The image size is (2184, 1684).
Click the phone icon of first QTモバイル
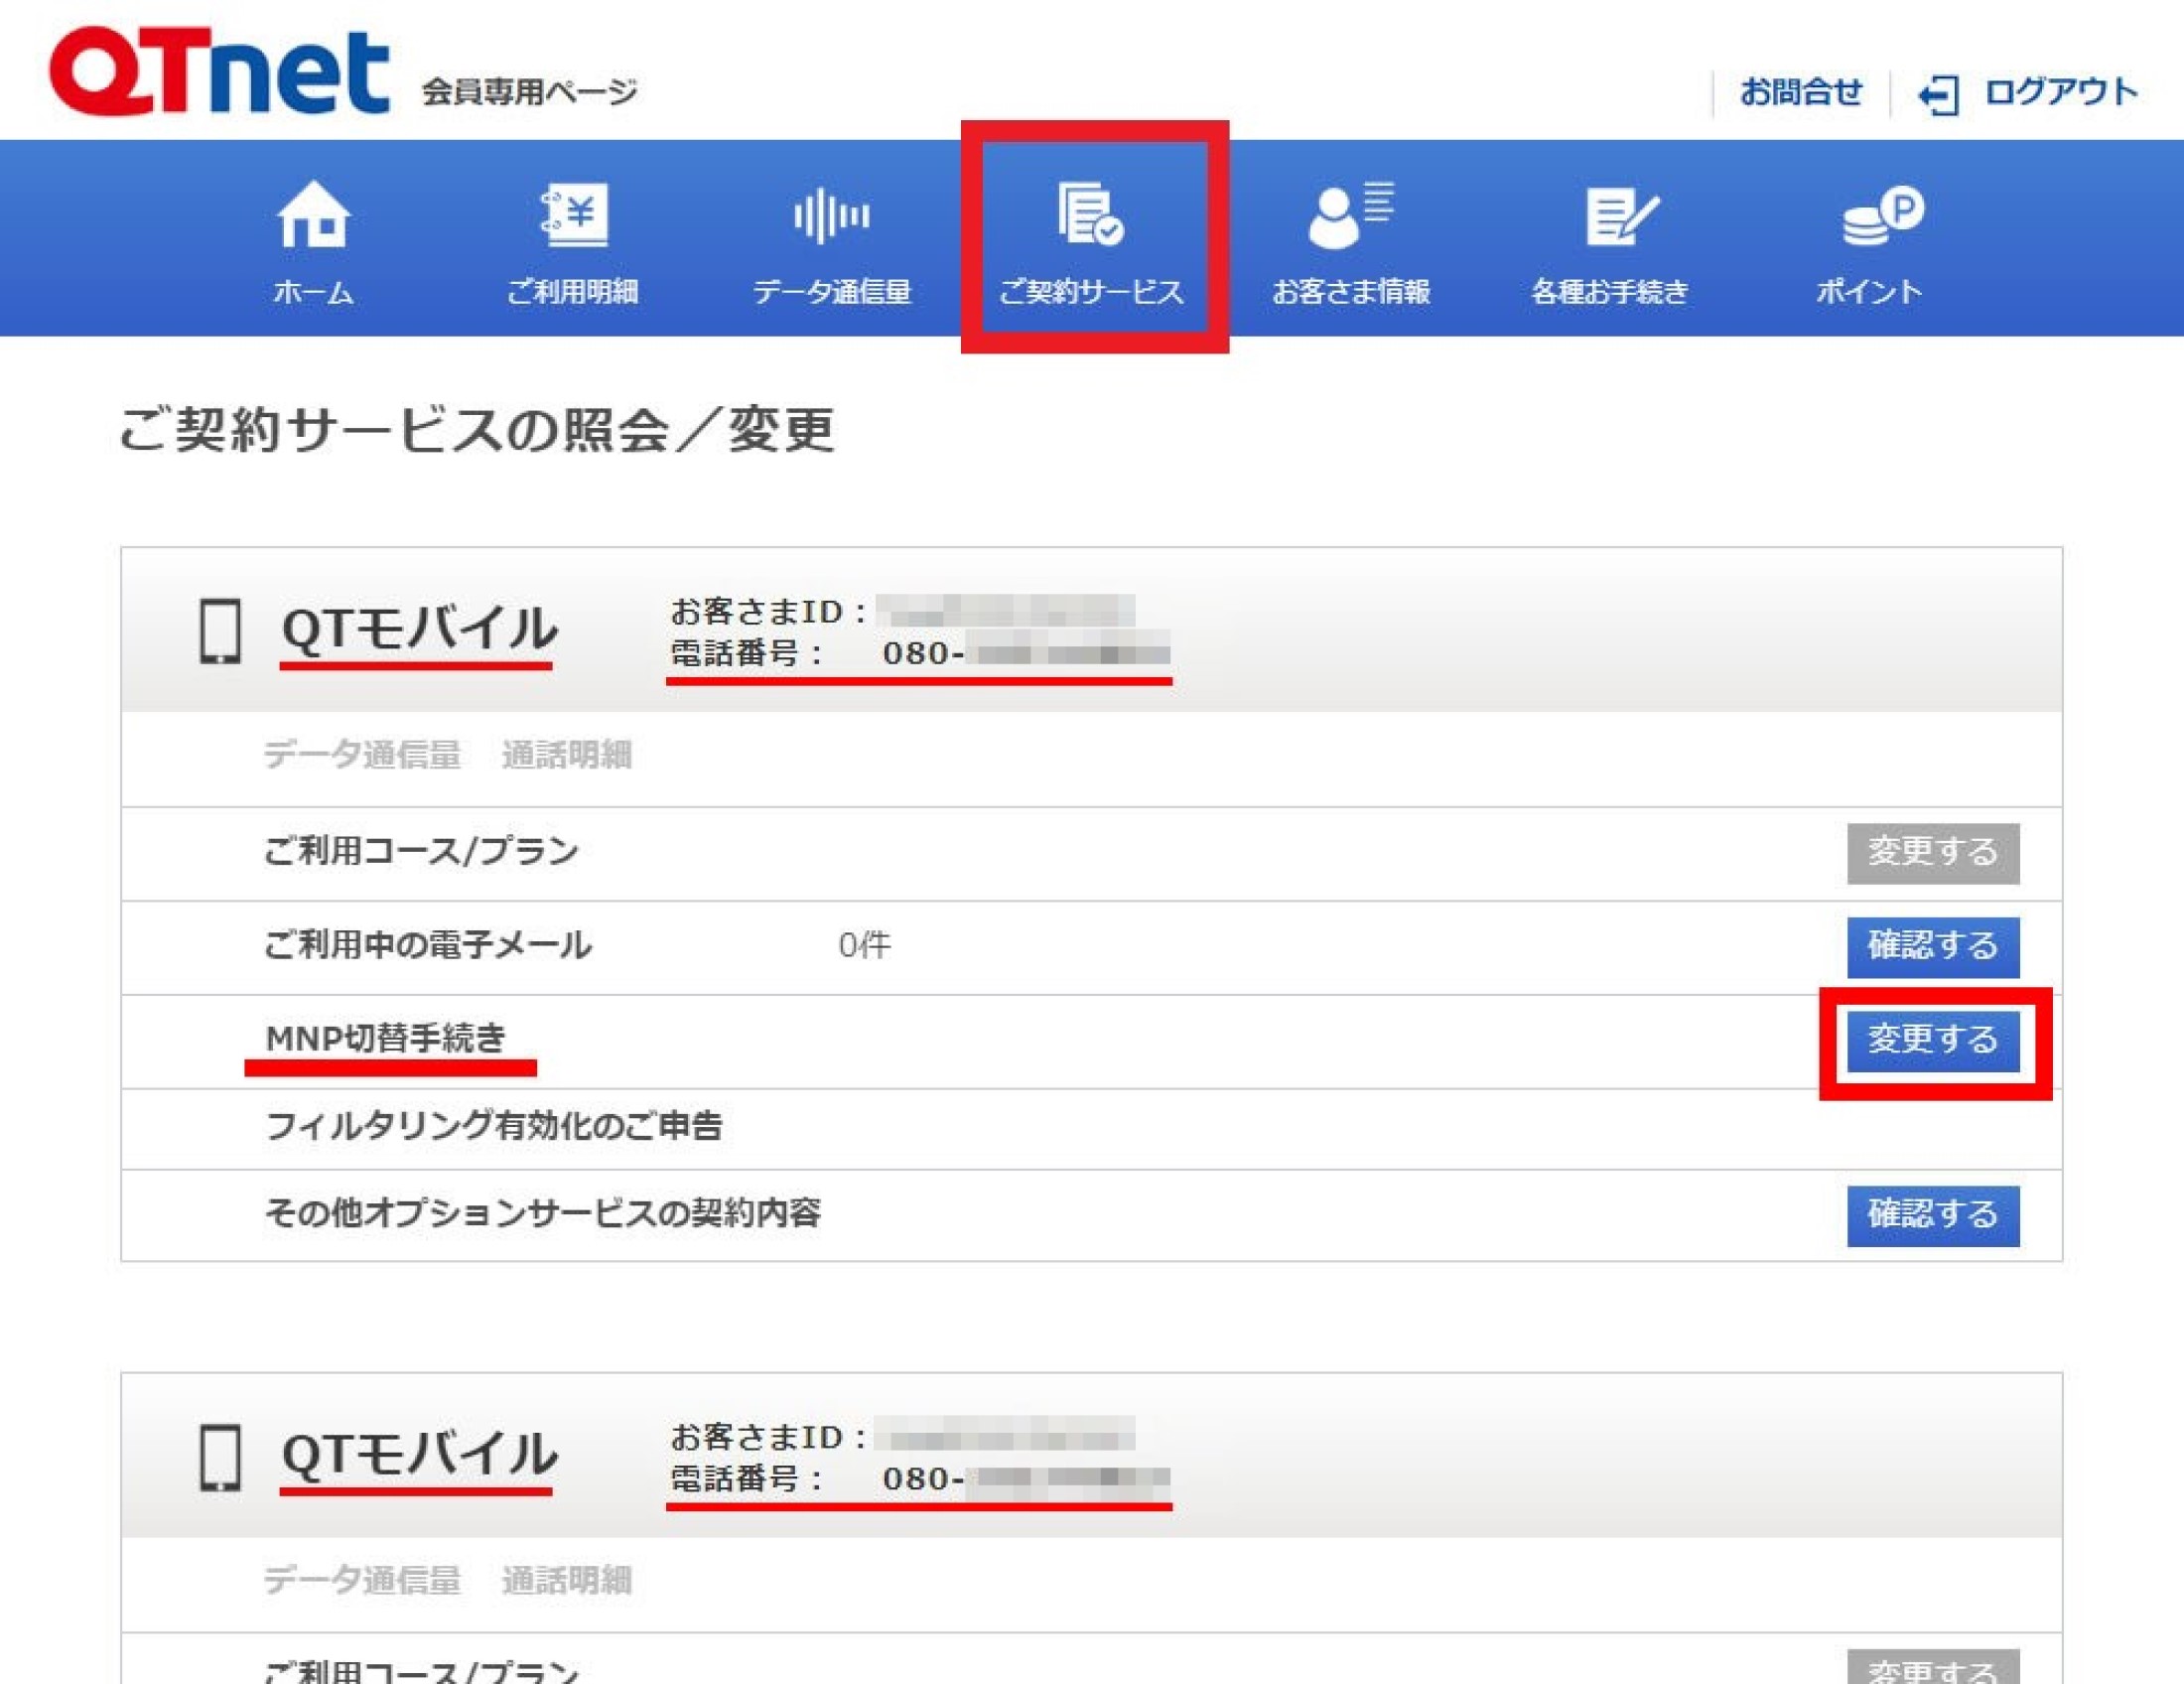point(220,631)
